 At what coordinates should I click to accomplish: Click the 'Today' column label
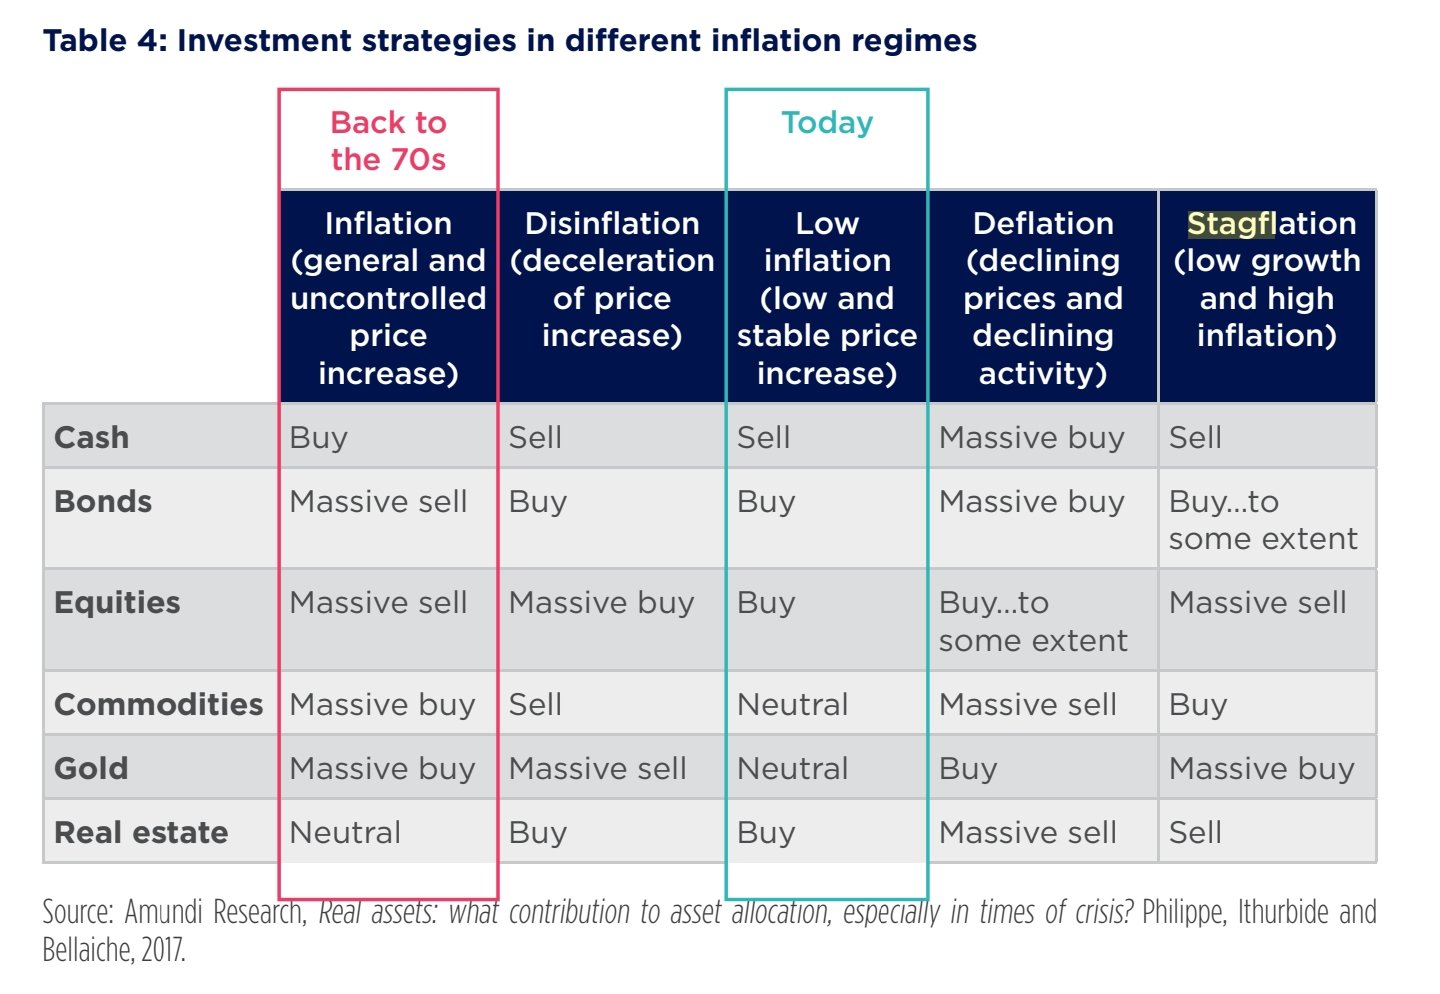point(827,122)
